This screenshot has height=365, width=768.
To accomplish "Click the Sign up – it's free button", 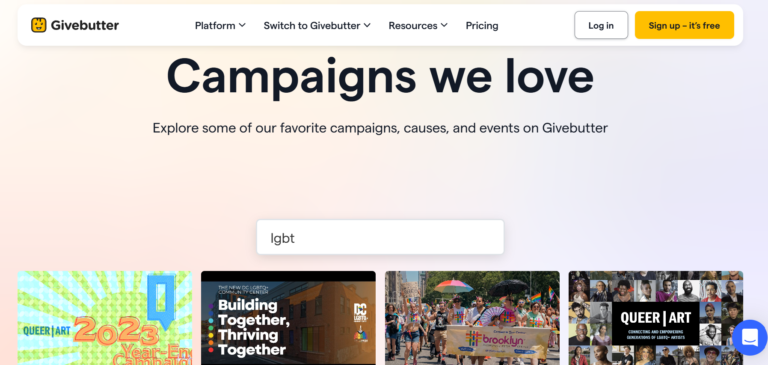I will click(684, 25).
